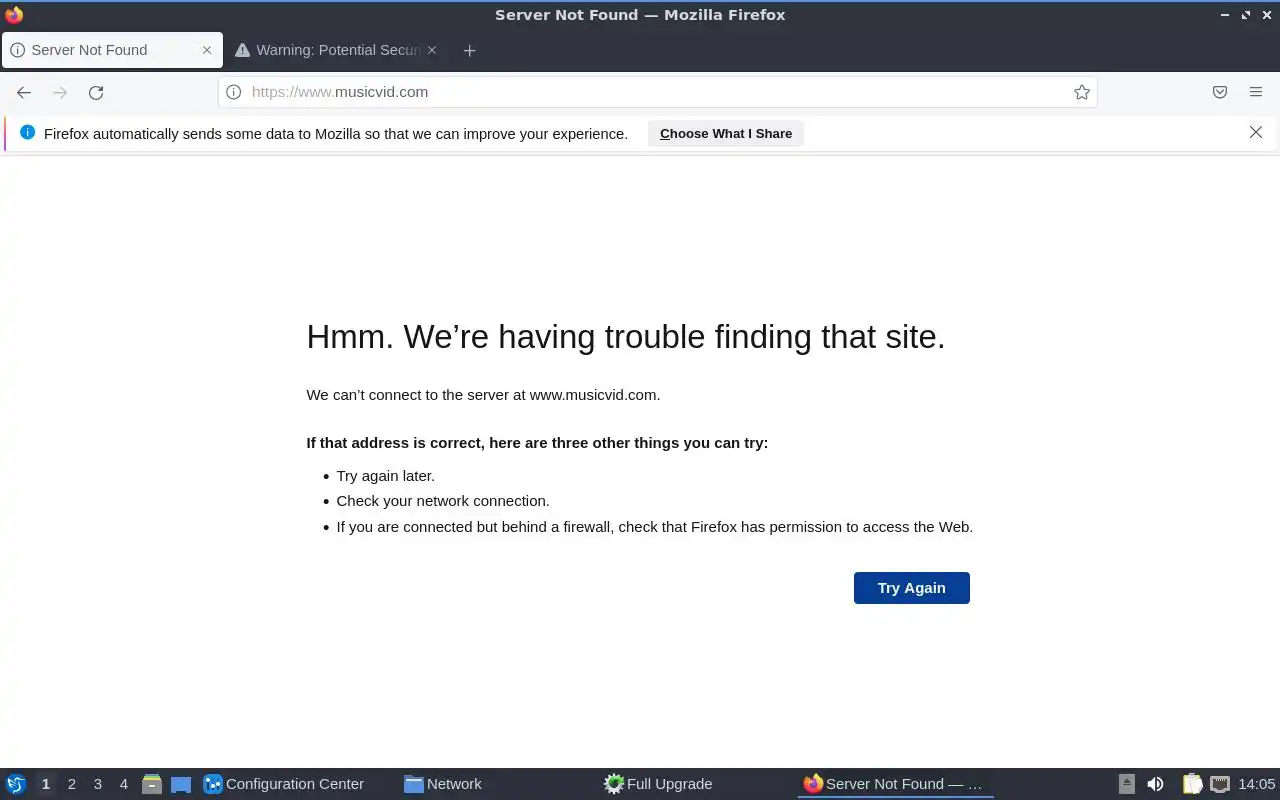The width and height of the screenshot is (1280, 800).
Task: Close the Server Not Found tab
Action: coord(207,50)
